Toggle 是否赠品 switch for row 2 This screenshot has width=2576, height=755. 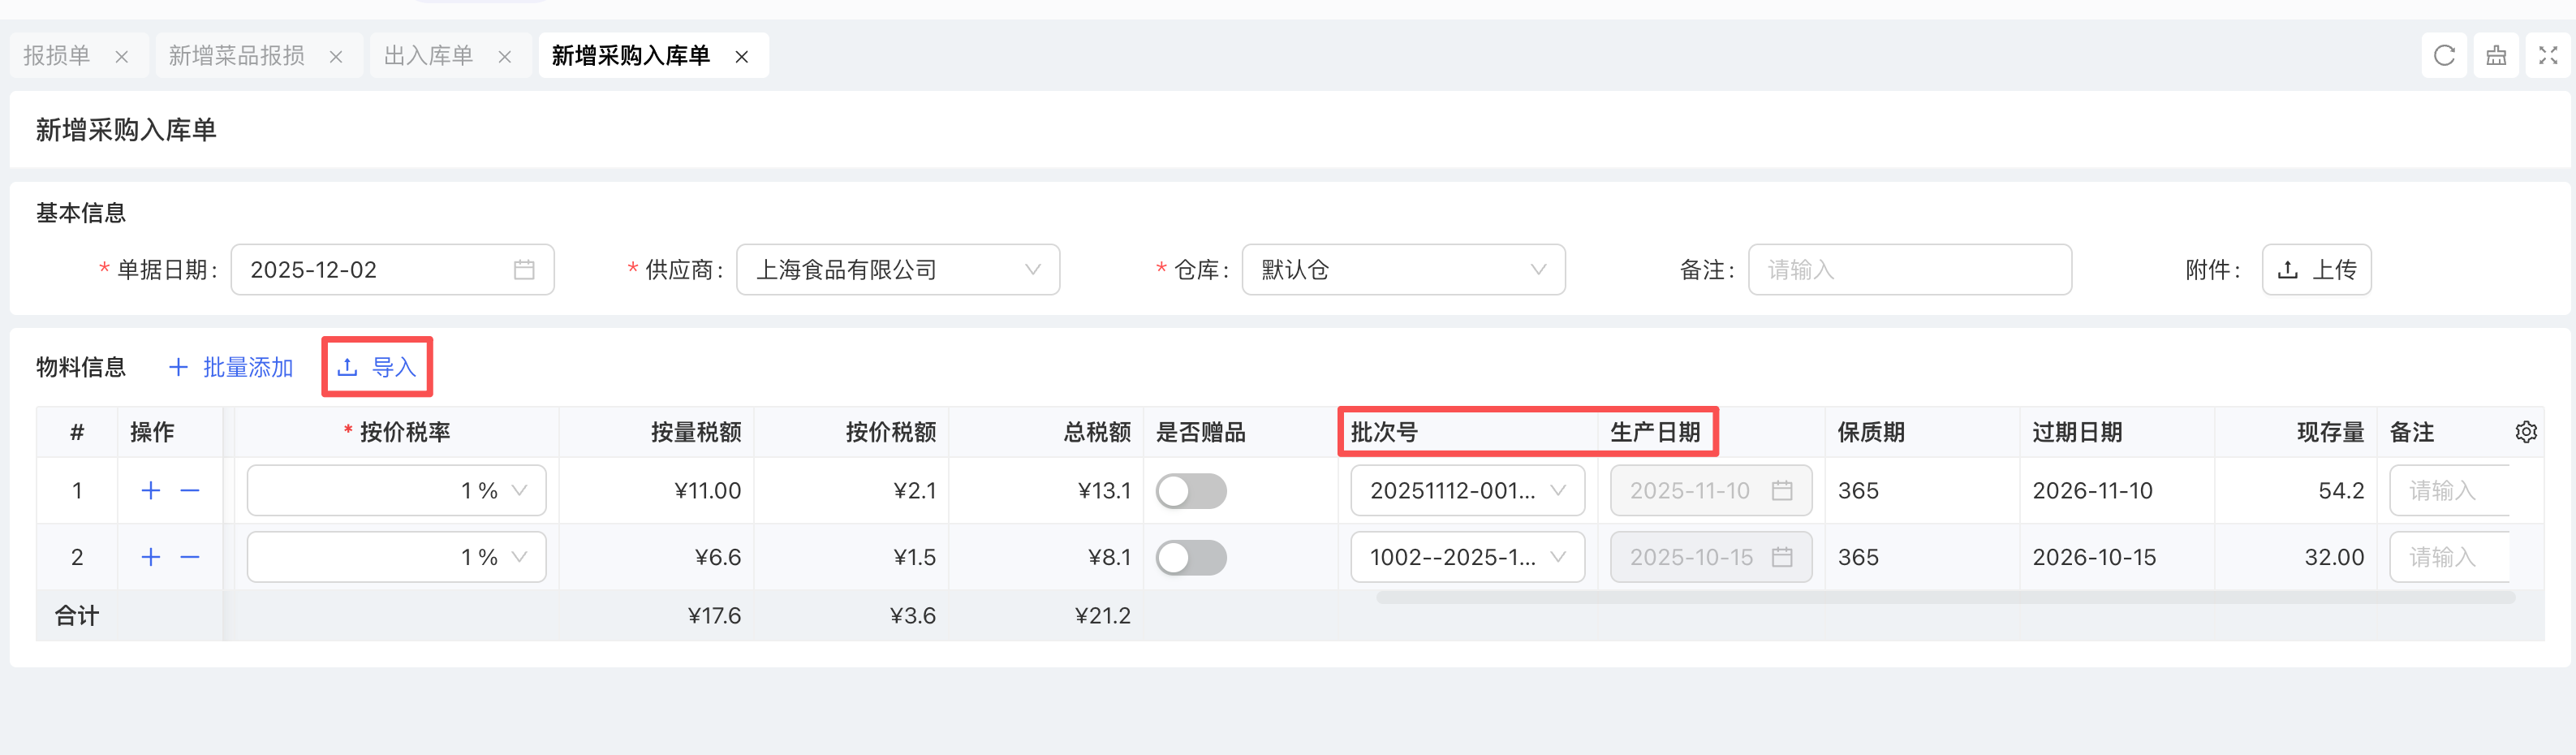pos(1190,557)
